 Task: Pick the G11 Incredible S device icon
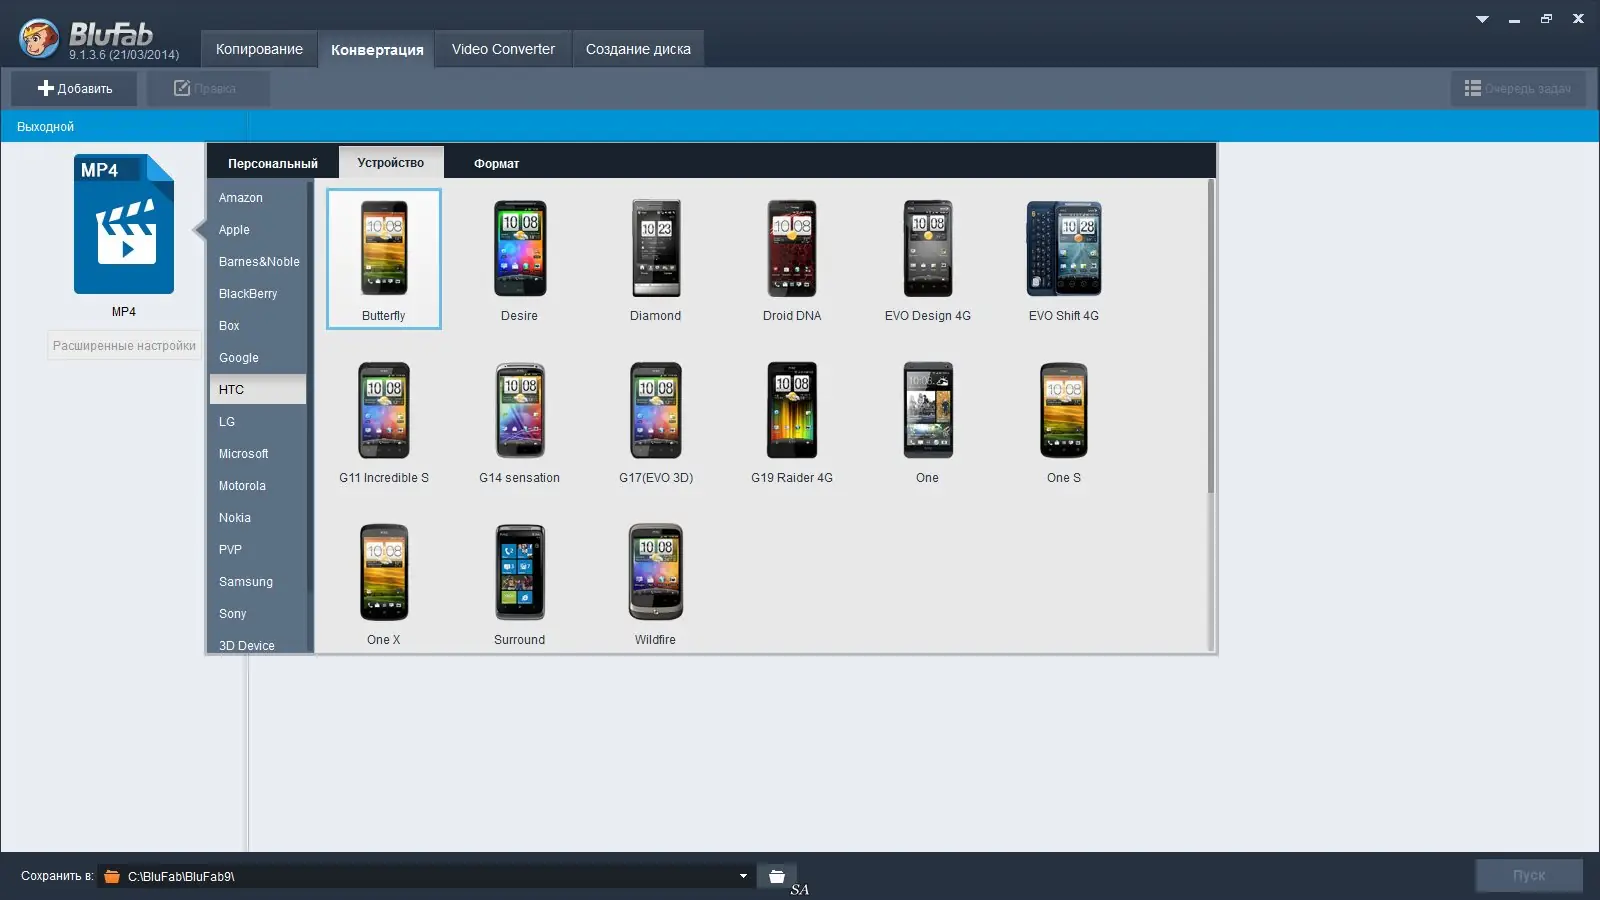(384, 410)
